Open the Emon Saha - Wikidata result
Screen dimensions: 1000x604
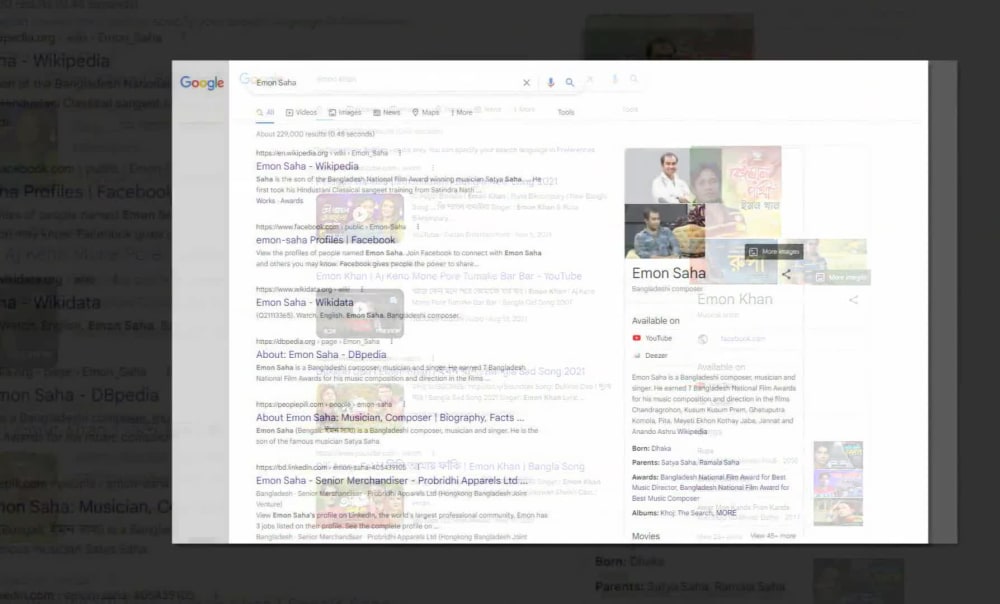coord(305,302)
